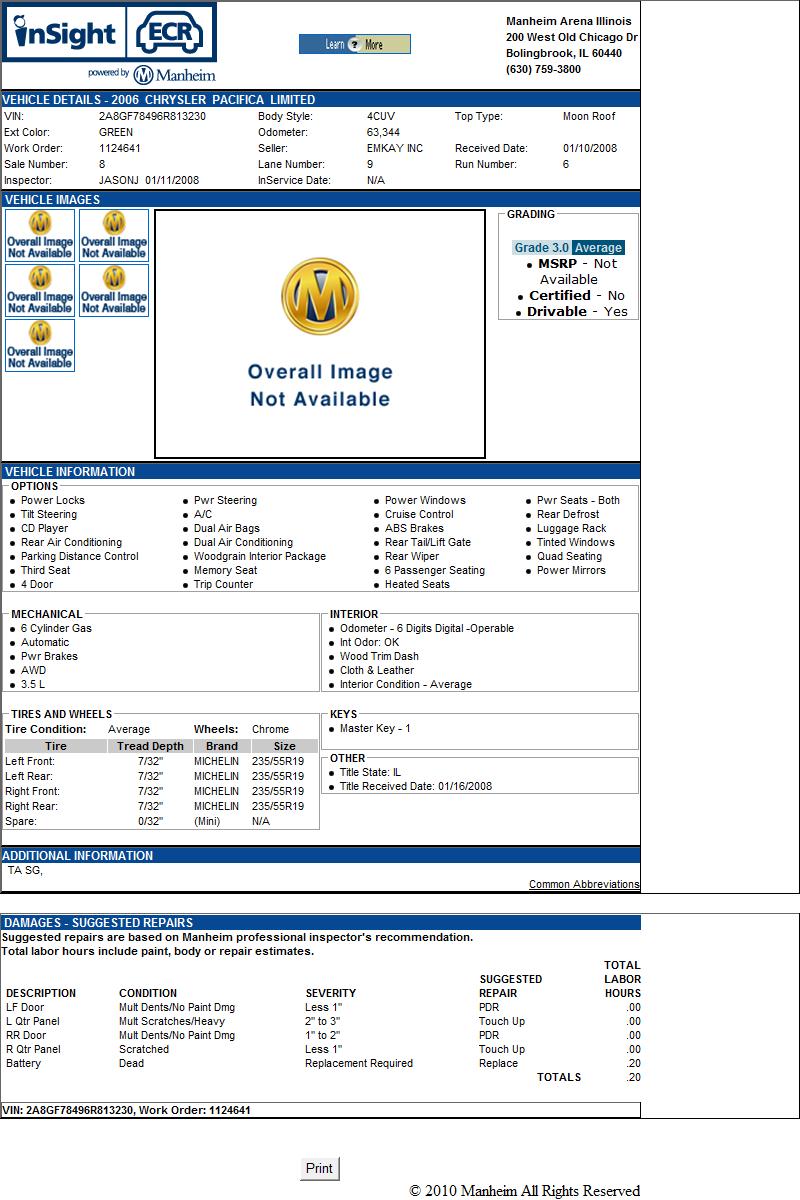Select the AWD mechanical item

(x=33, y=670)
